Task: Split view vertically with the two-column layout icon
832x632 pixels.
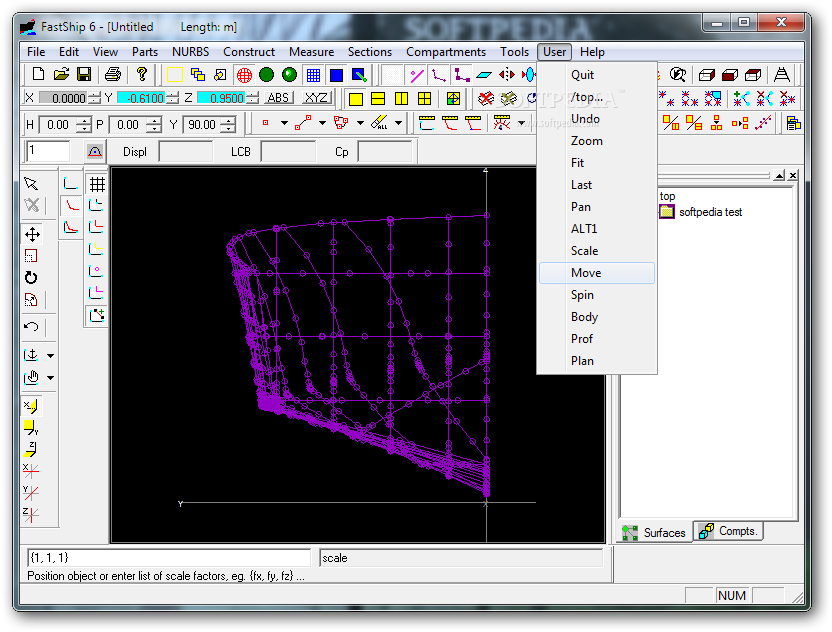Action: [402, 99]
